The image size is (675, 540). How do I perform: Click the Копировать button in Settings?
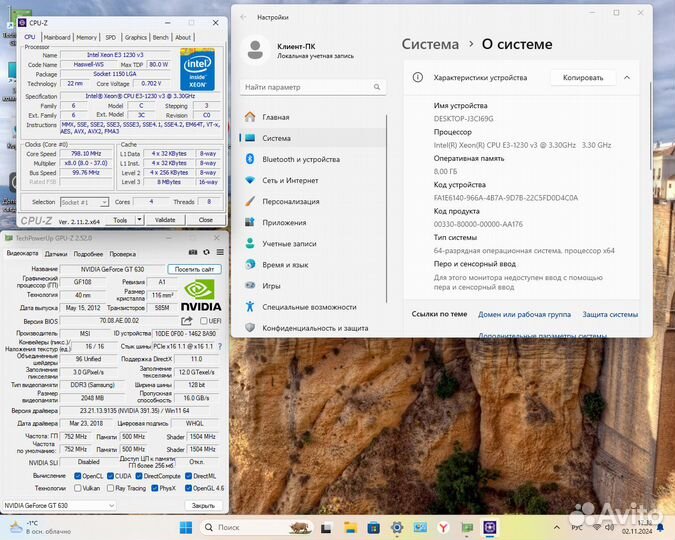(583, 78)
